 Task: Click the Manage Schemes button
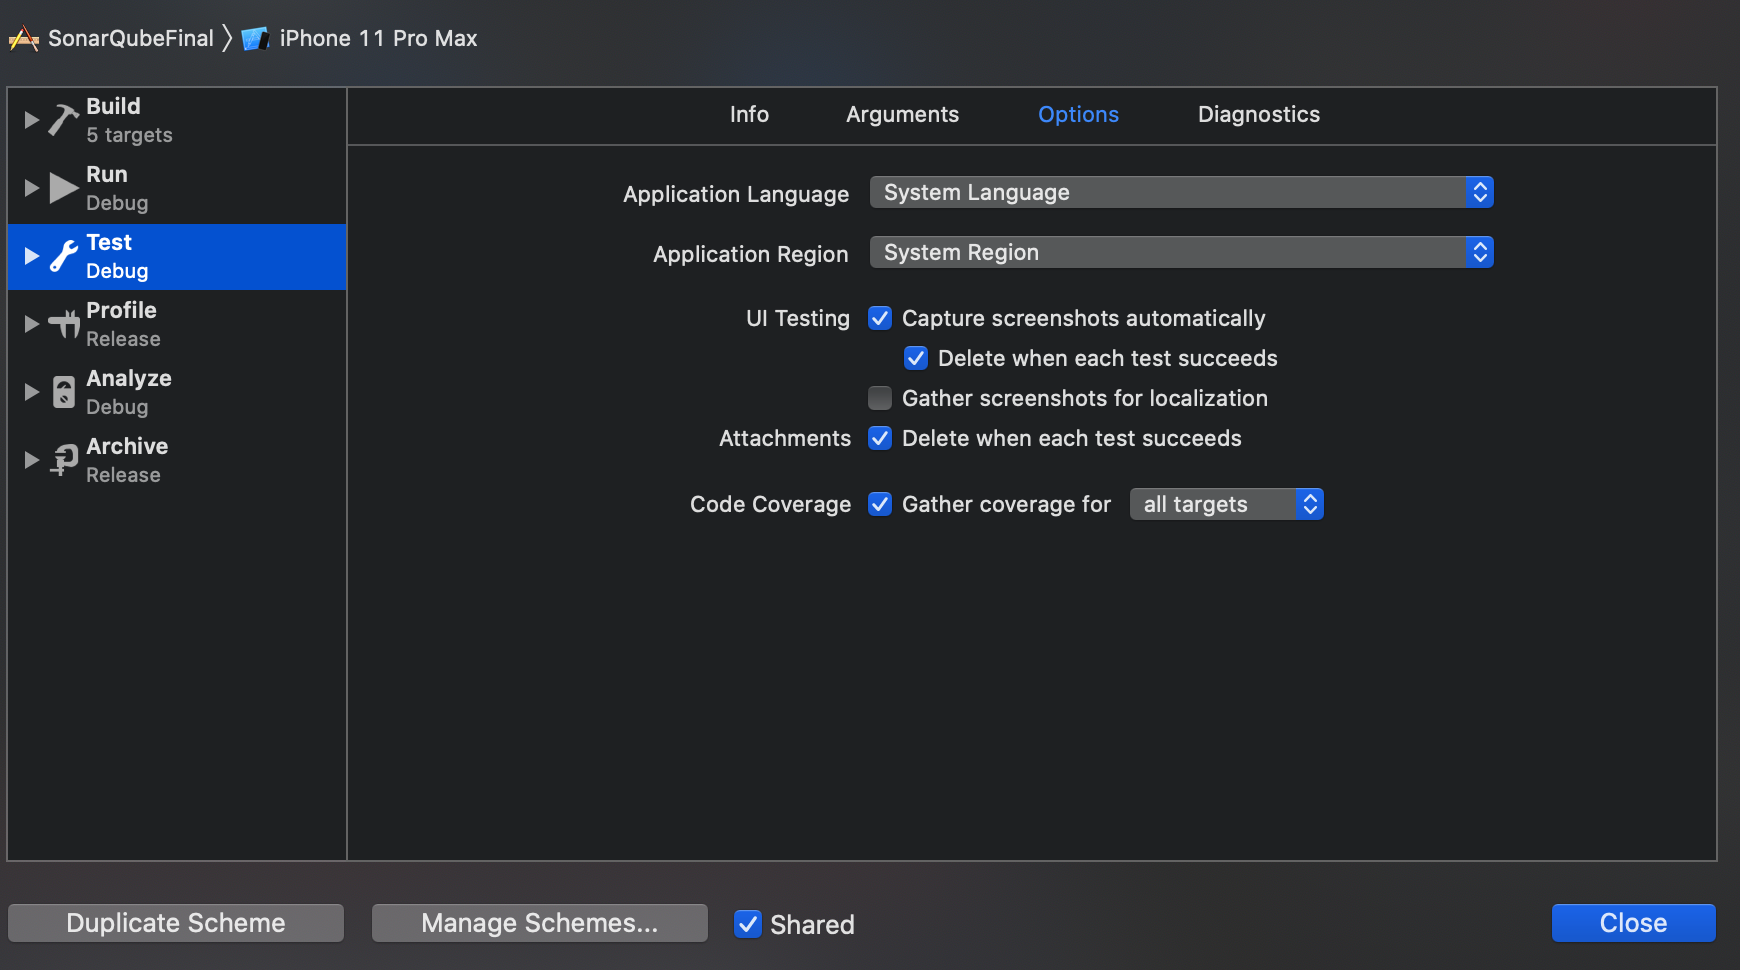point(539,923)
